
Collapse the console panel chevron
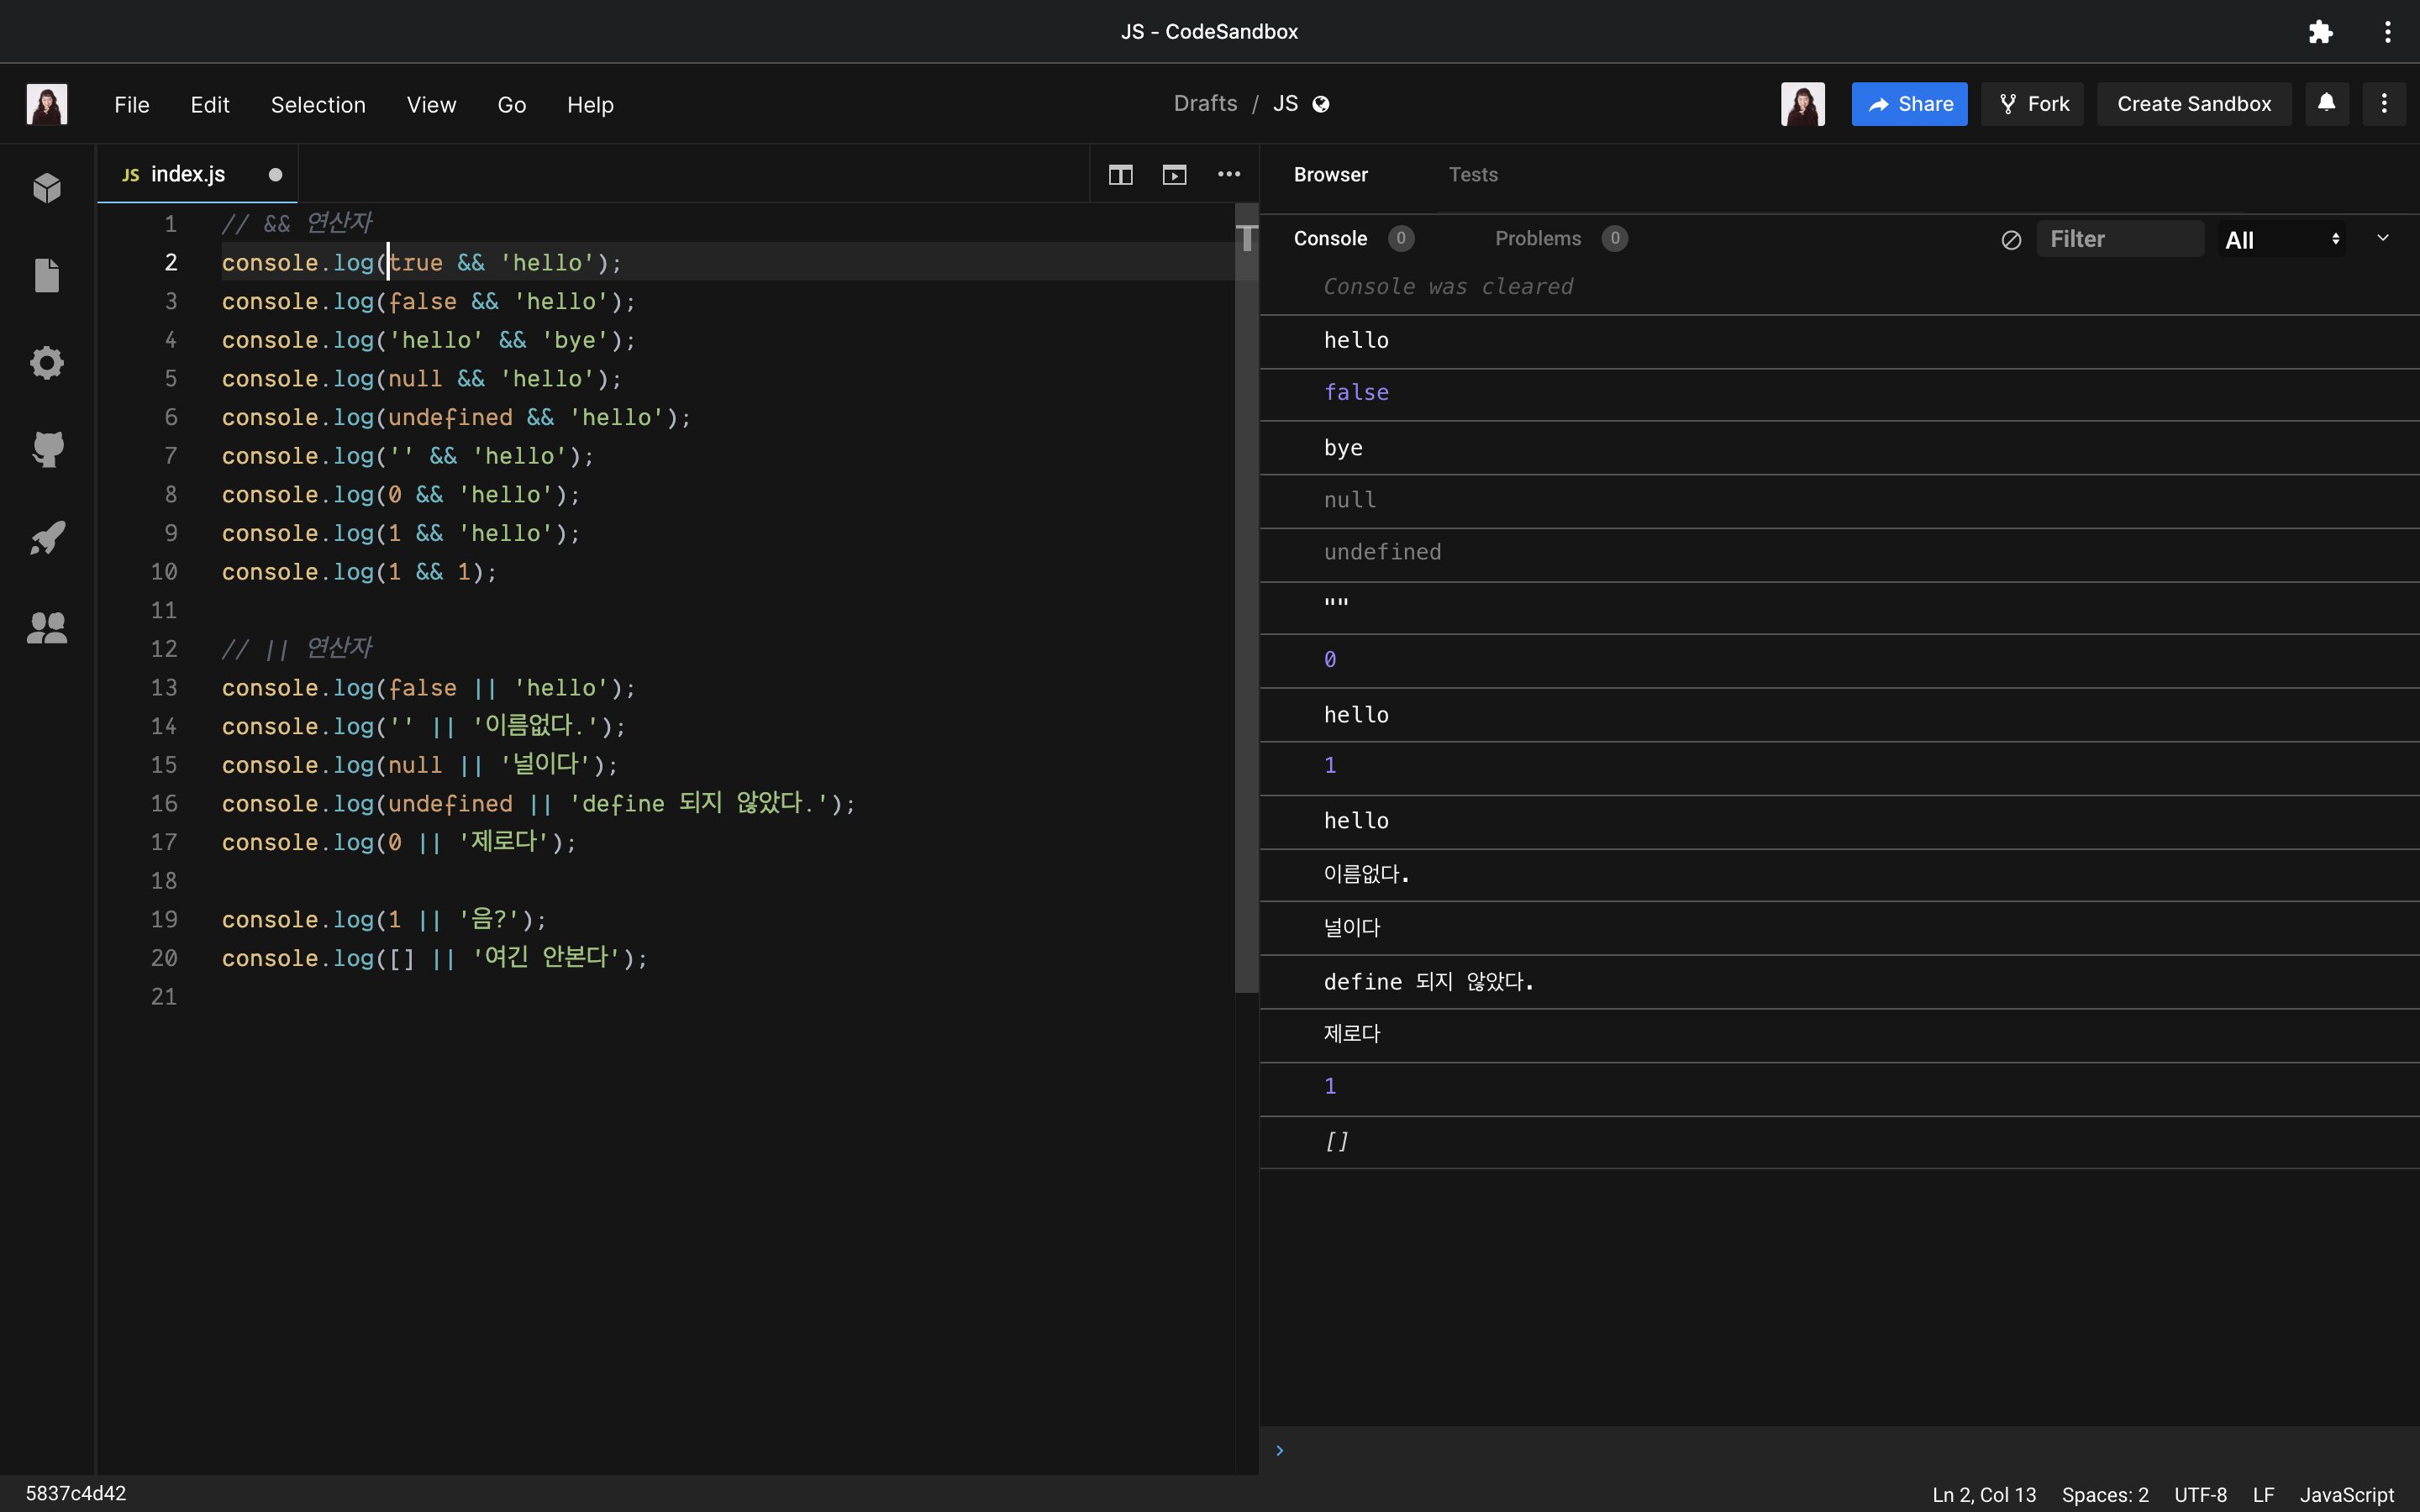pyautogui.click(x=2383, y=238)
